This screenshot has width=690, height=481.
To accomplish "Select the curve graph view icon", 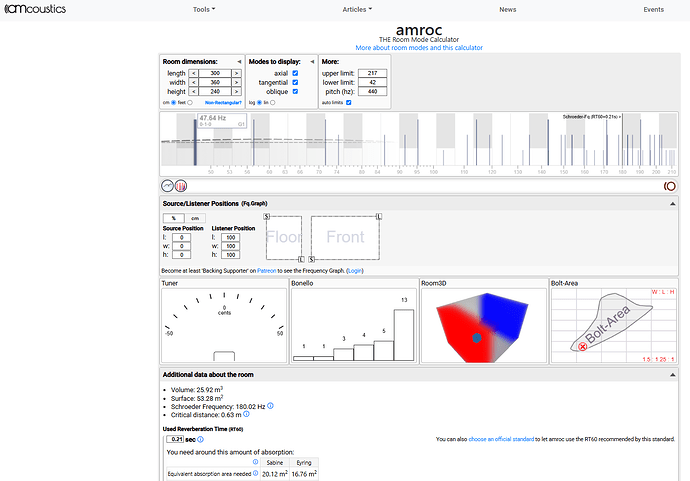I will coord(167,186).
